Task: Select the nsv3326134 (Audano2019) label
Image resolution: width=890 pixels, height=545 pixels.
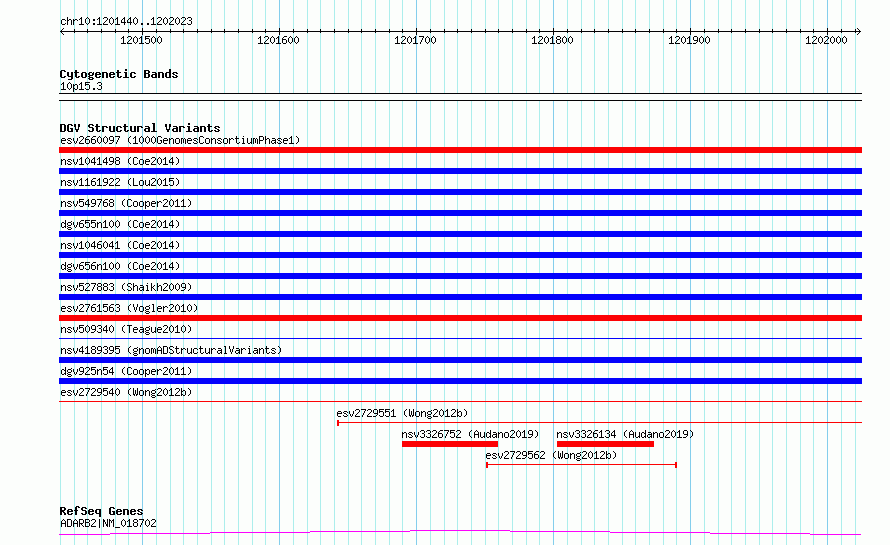Action: coord(625,434)
